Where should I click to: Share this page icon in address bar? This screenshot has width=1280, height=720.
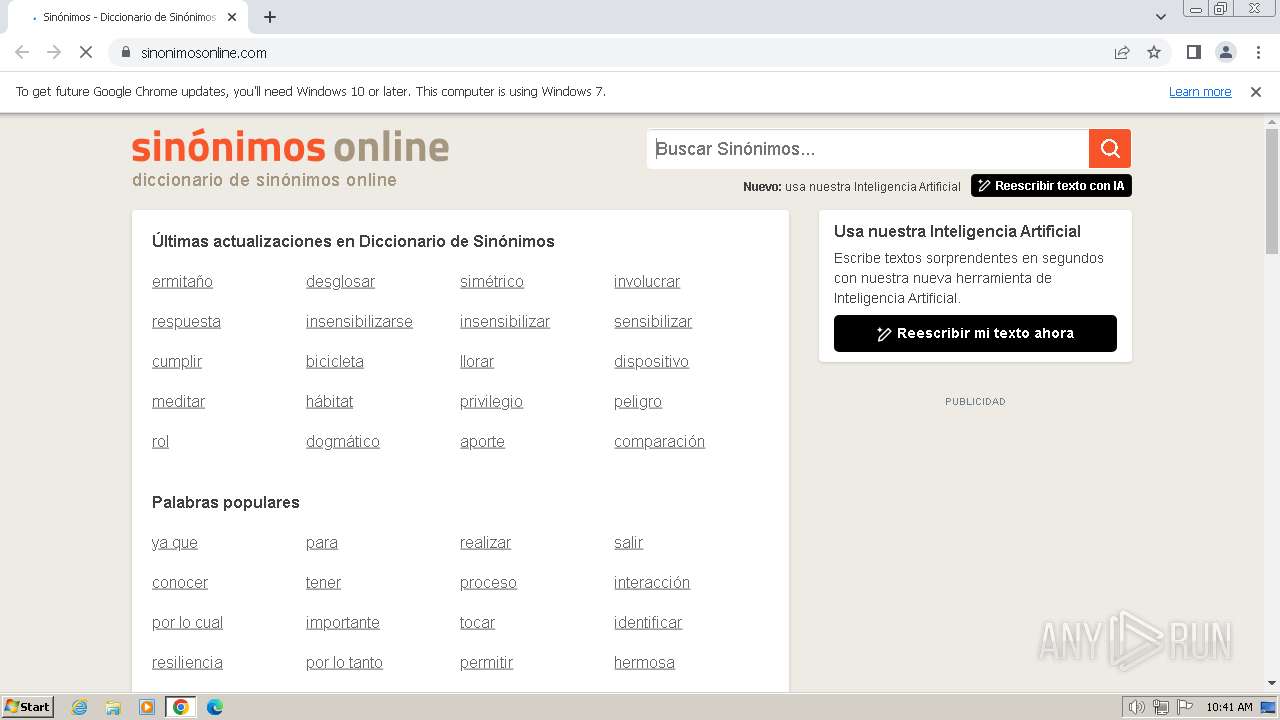pyautogui.click(x=1122, y=52)
